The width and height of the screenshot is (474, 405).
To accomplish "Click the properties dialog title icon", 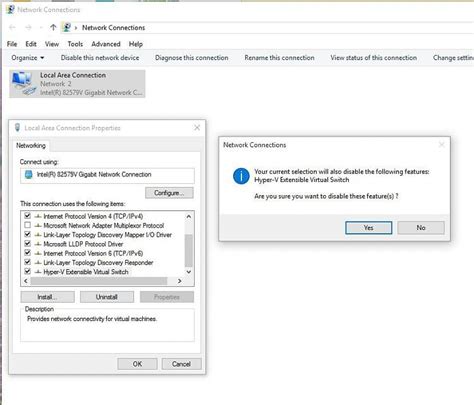I will 17,128.
